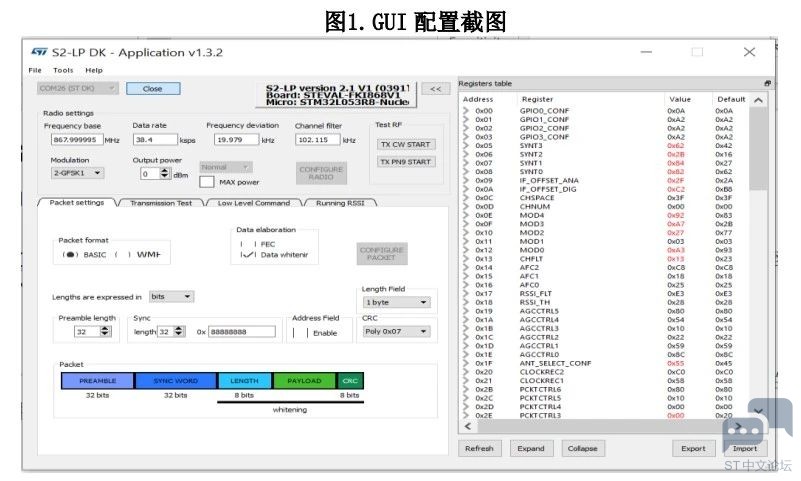
Task: Select the Packet settings tab
Action: click(77, 202)
